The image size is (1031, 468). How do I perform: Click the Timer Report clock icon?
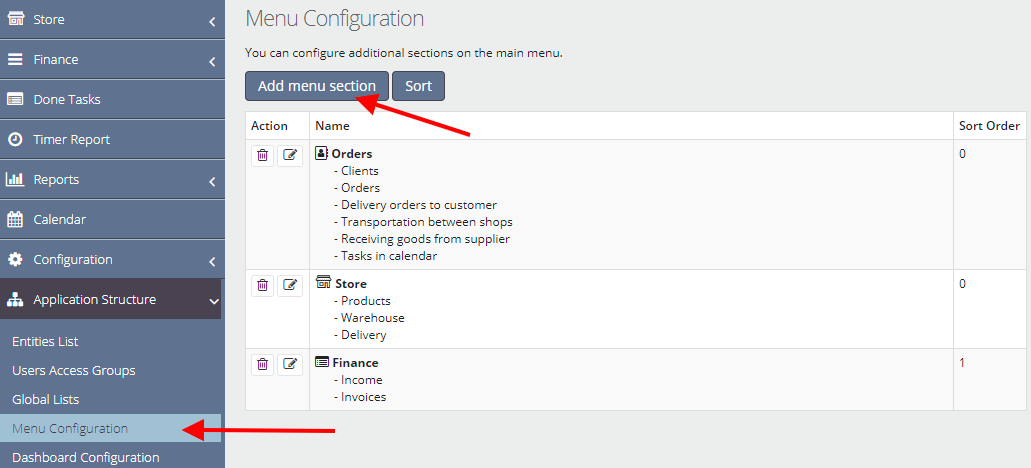15,139
